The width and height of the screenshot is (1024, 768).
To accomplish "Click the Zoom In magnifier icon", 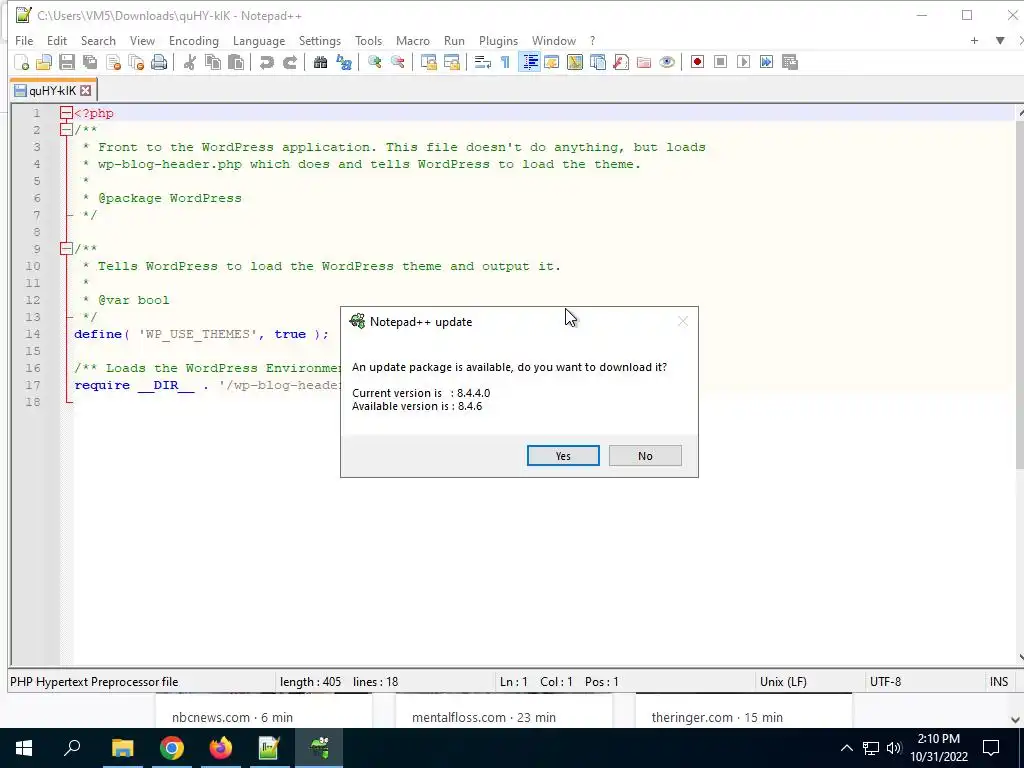I will [374, 63].
